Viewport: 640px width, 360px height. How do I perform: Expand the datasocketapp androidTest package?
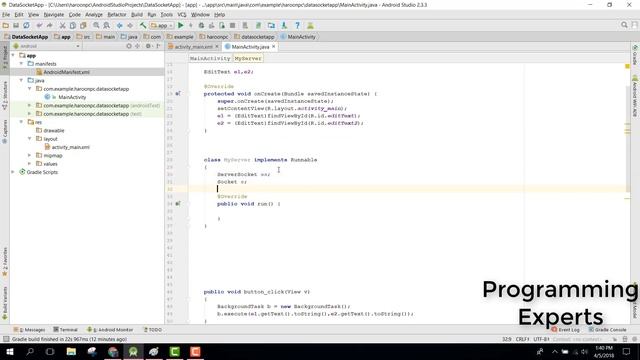pyautogui.click(x=30, y=105)
